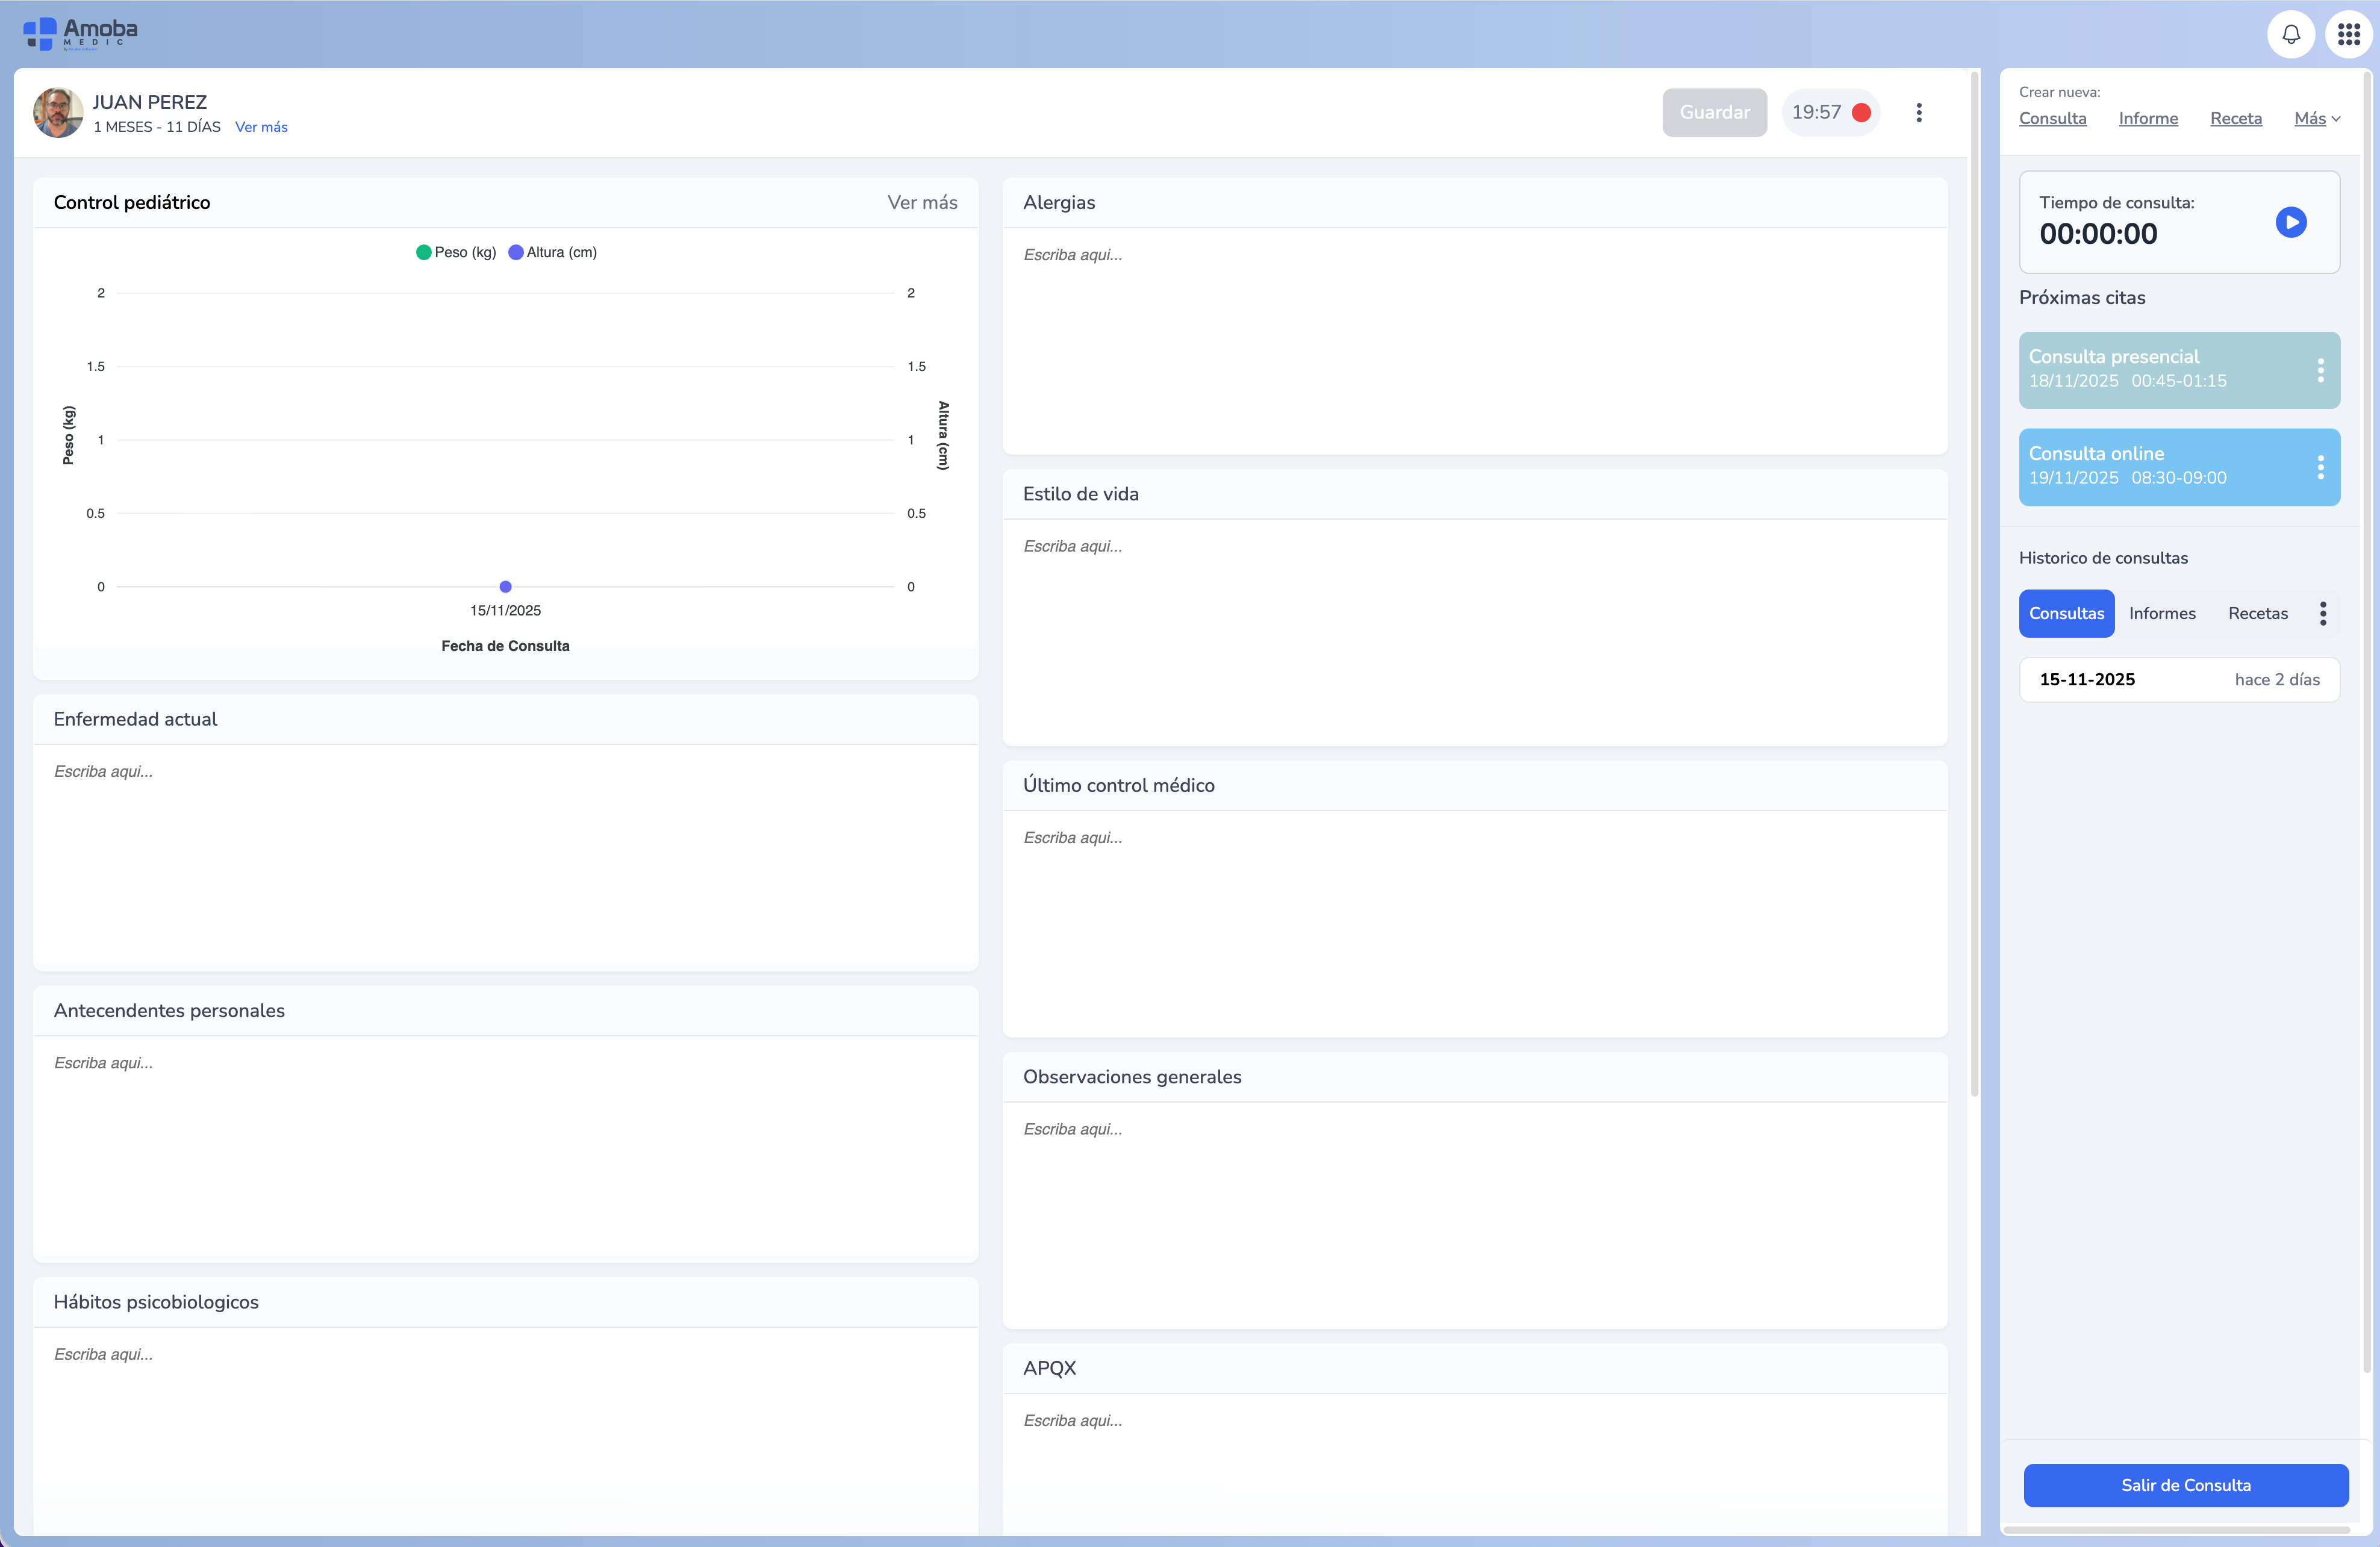Expand patient details via Ver más
Screen dimensions: 2380x1547
click(261, 127)
